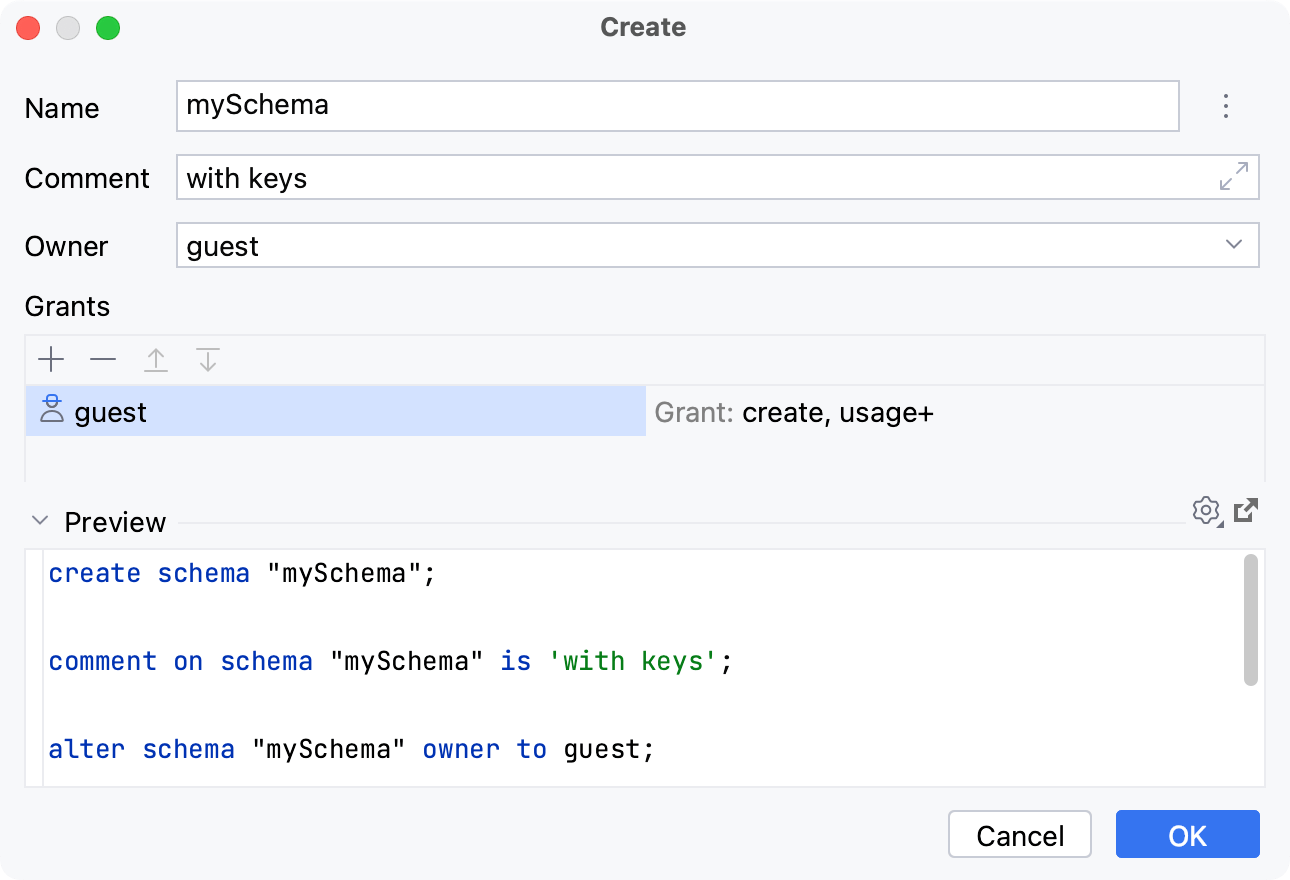Dismiss the dialog with Cancel
Image resolution: width=1290 pixels, height=880 pixels.
(x=1019, y=834)
